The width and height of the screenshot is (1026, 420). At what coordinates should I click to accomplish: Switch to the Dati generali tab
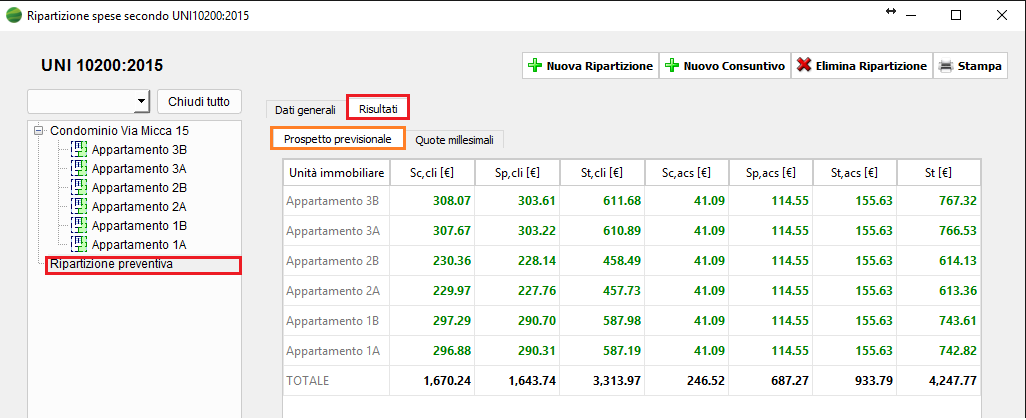pos(305,110)
